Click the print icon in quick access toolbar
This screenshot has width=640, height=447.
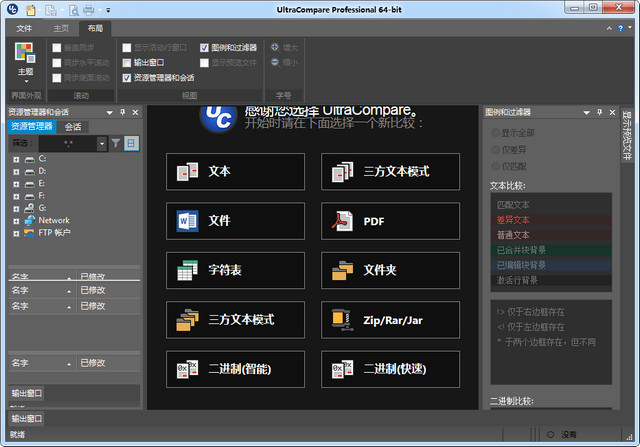pos(89,10)
